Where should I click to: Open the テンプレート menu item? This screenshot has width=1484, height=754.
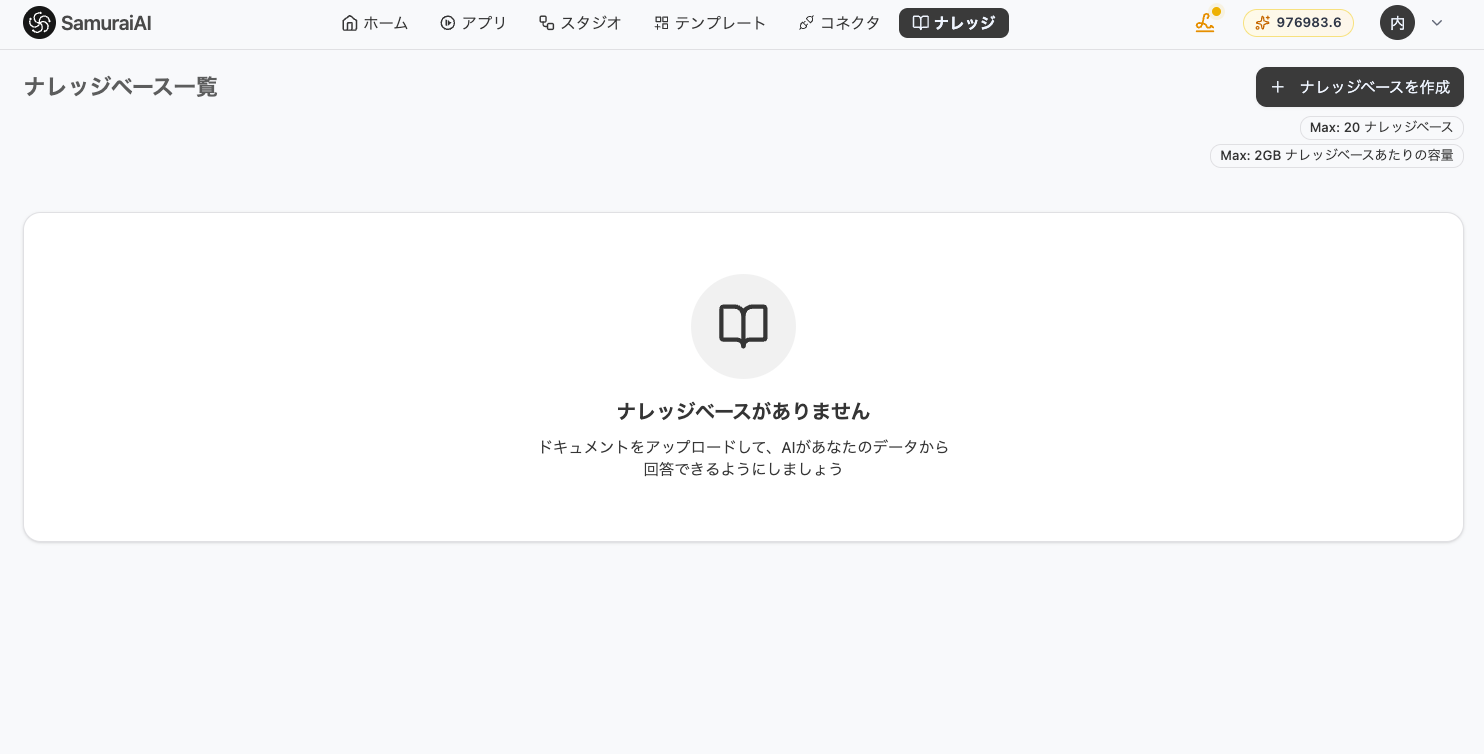(710, 22)
